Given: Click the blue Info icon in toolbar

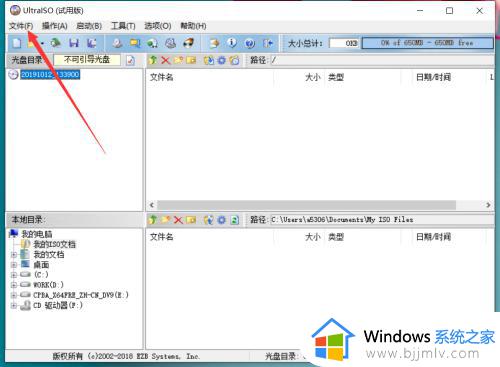Looking at the screenshot, I should (232, 43).
